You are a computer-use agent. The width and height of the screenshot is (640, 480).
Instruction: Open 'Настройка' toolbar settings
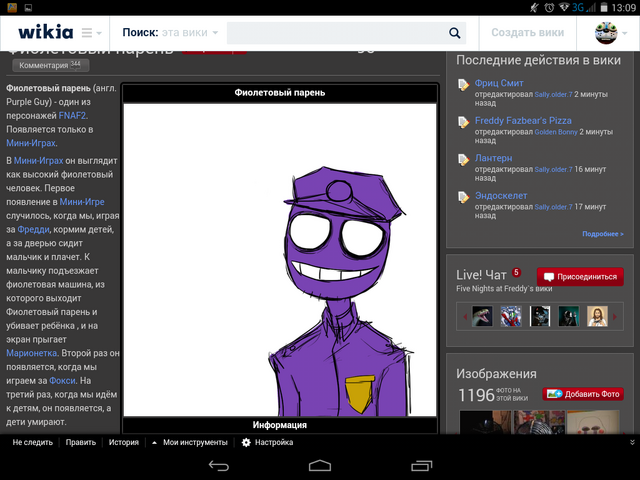point(267,442)
